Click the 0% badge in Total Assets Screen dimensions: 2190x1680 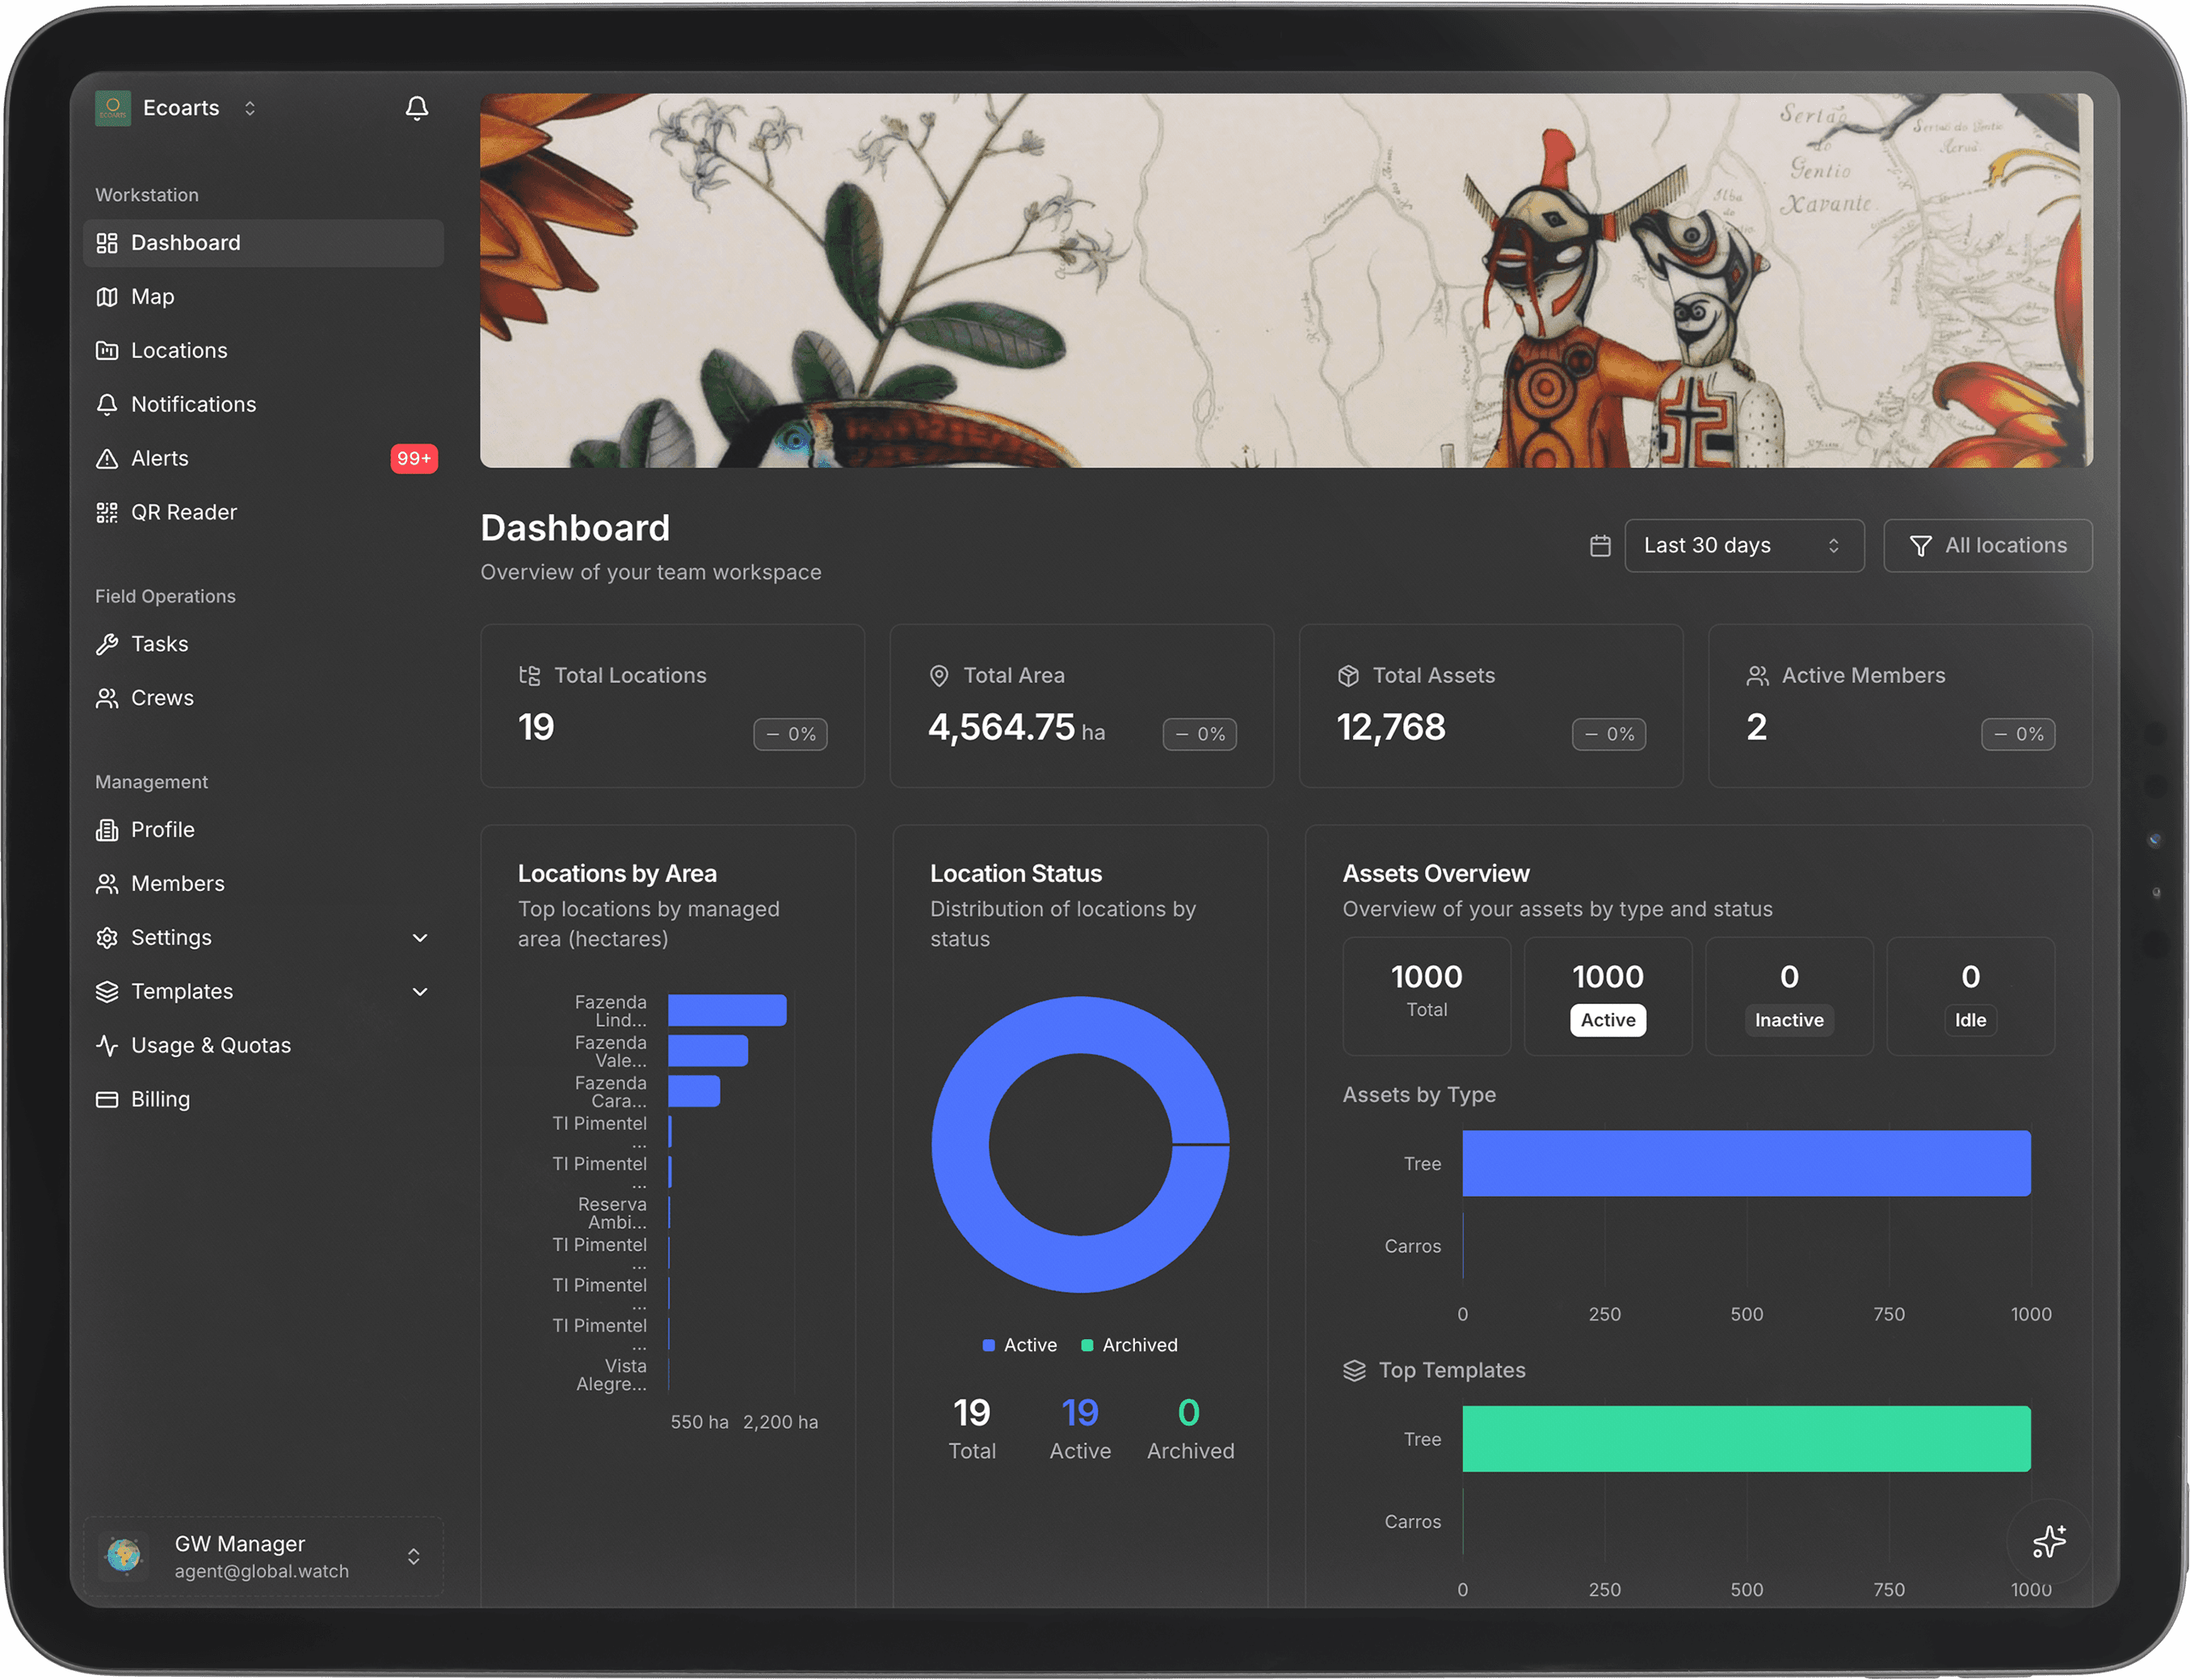click(x=1609, y=735)
